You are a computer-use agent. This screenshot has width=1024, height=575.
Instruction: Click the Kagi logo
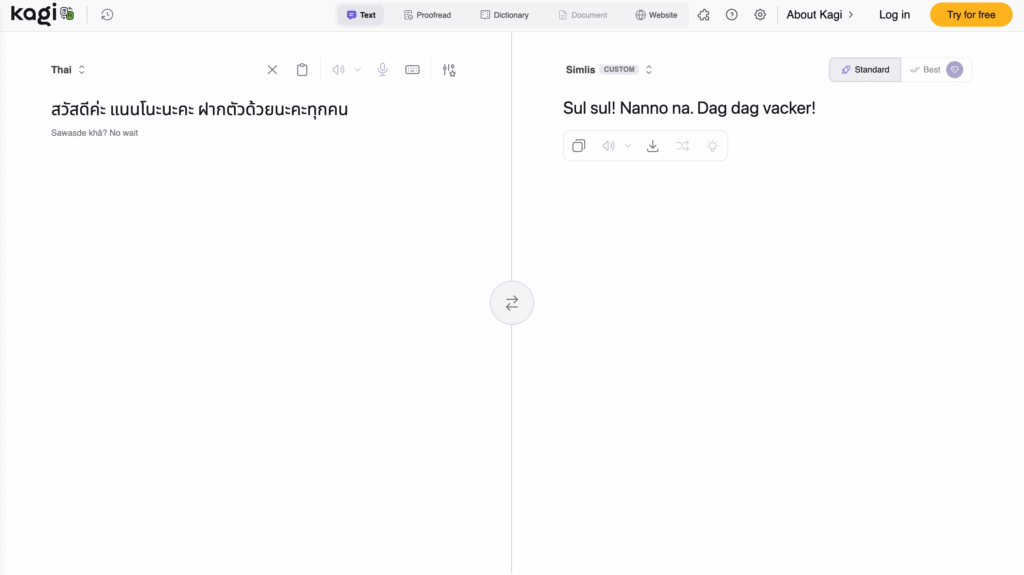click(42, 14)
